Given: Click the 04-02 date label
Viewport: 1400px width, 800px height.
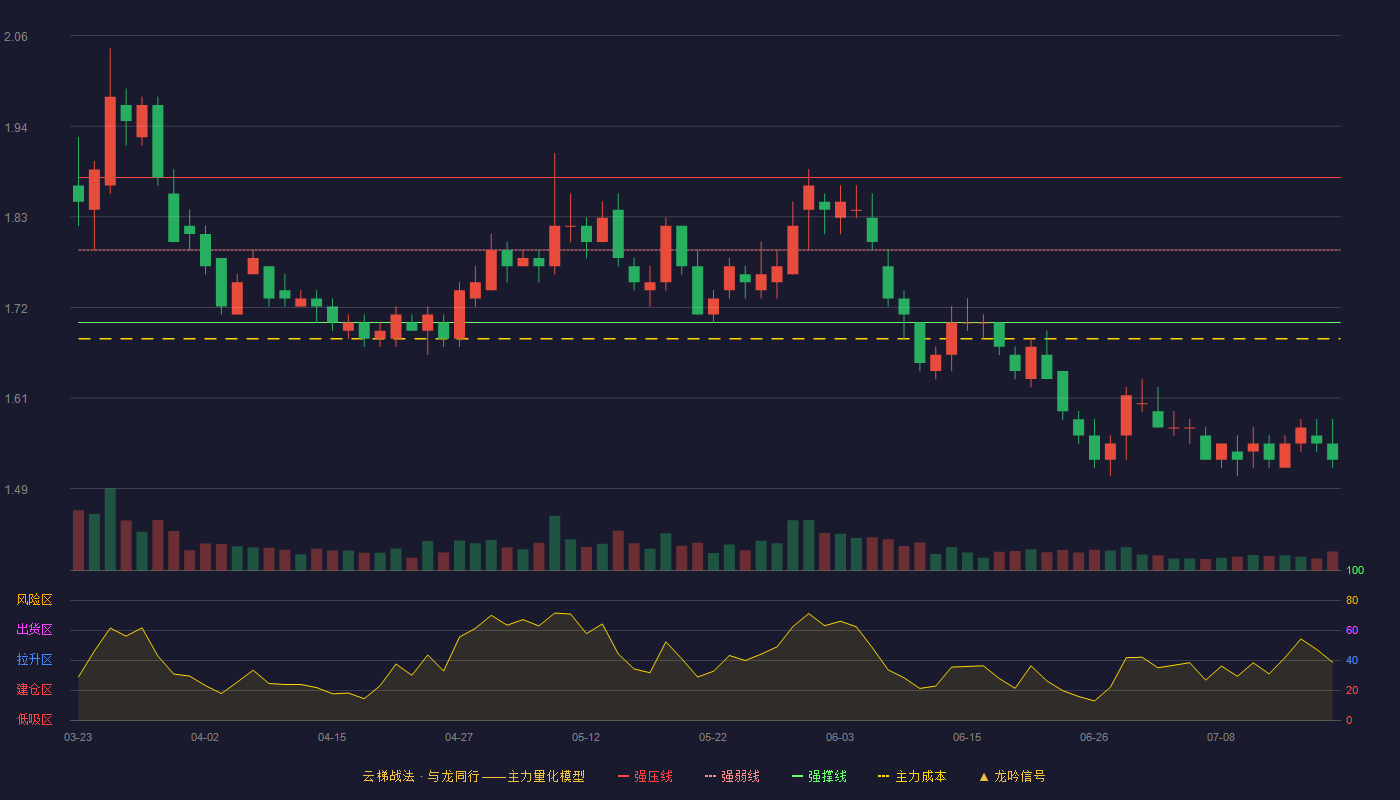Looking at the screenshot, I should pyautogui.click(x=205, y=737).
